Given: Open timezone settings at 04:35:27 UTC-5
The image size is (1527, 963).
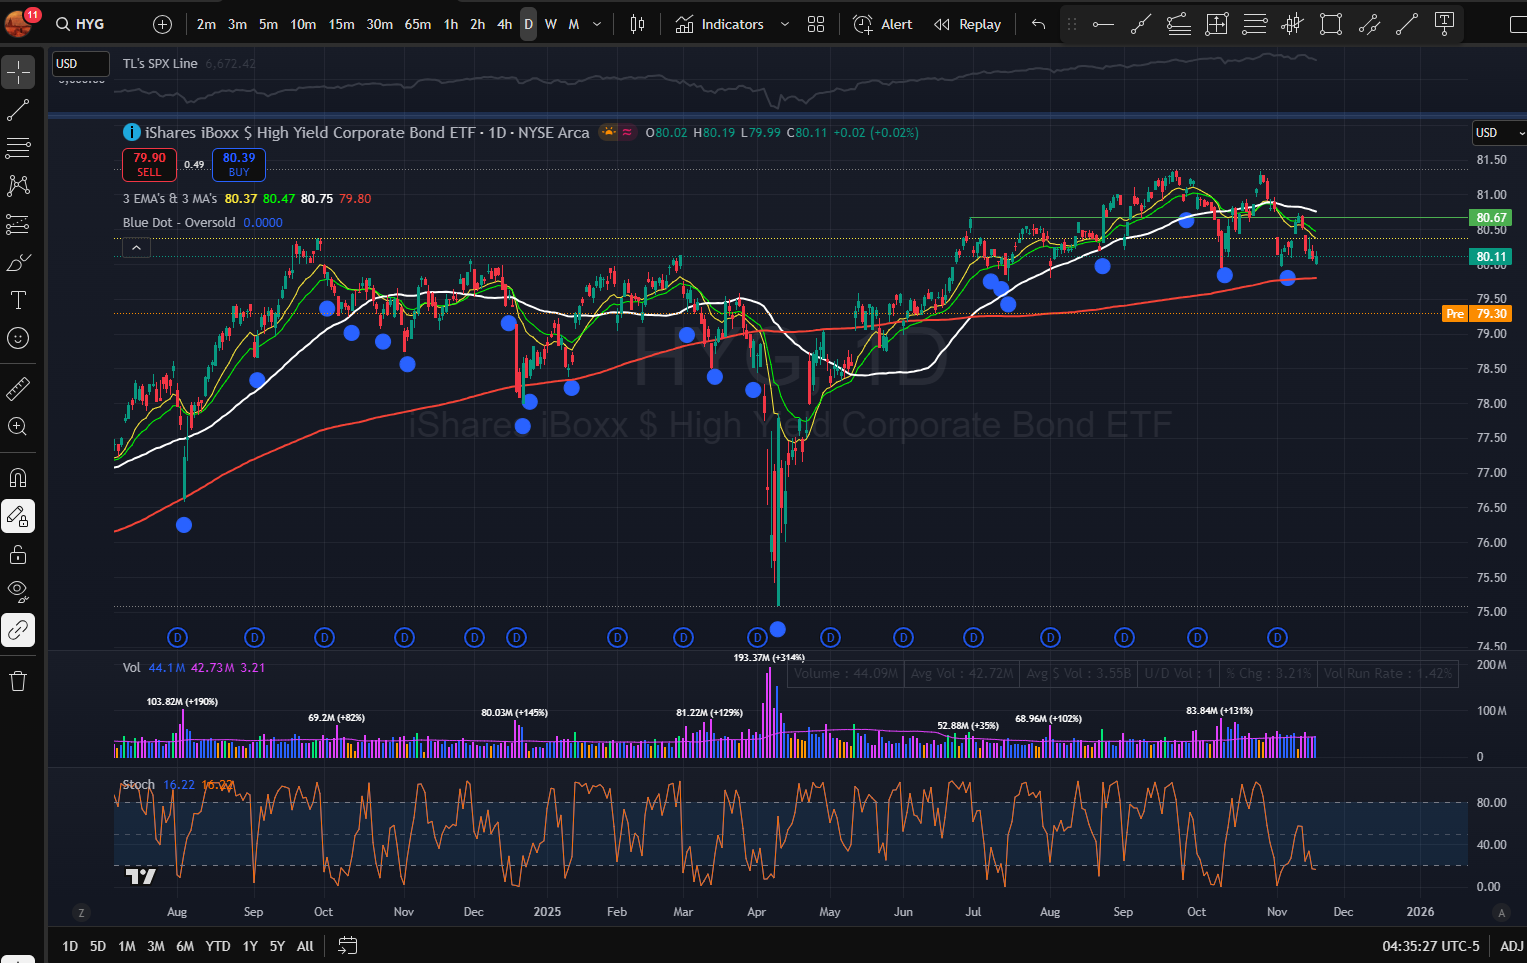Looking at the screenshot, I should tap(1431, 946).
